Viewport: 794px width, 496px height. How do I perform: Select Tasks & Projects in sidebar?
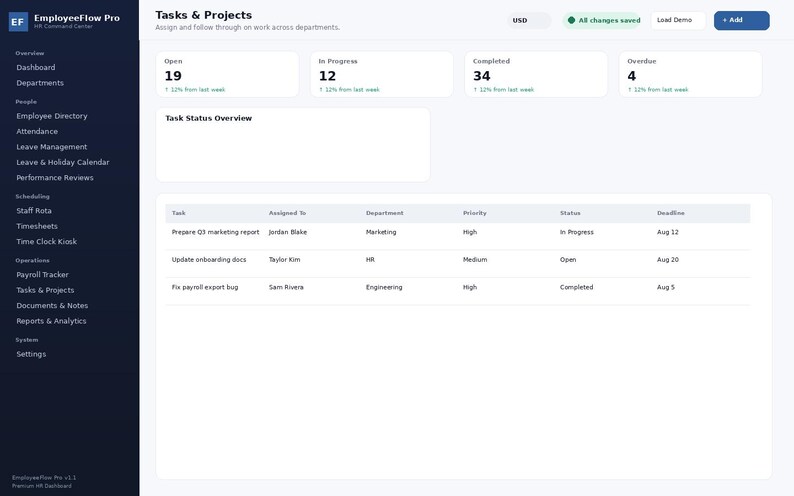pyautogui.click(x=45, y=290)
